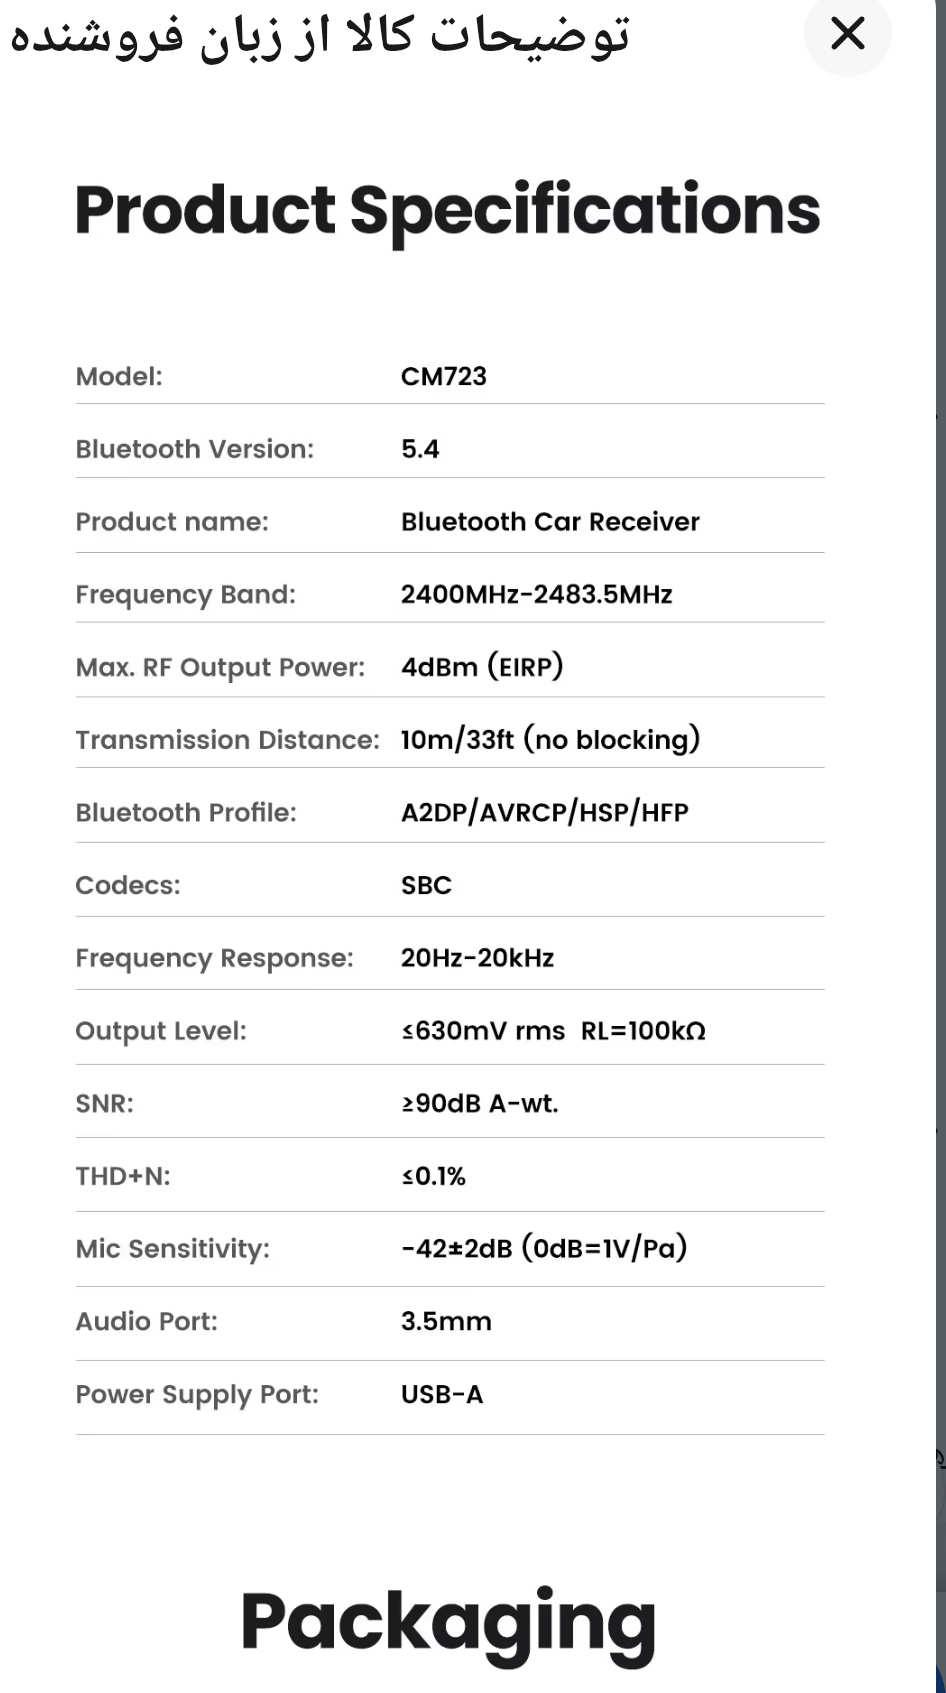Click the Codecs label
This screenshot has width=946, height=1693.
[128, 885]
